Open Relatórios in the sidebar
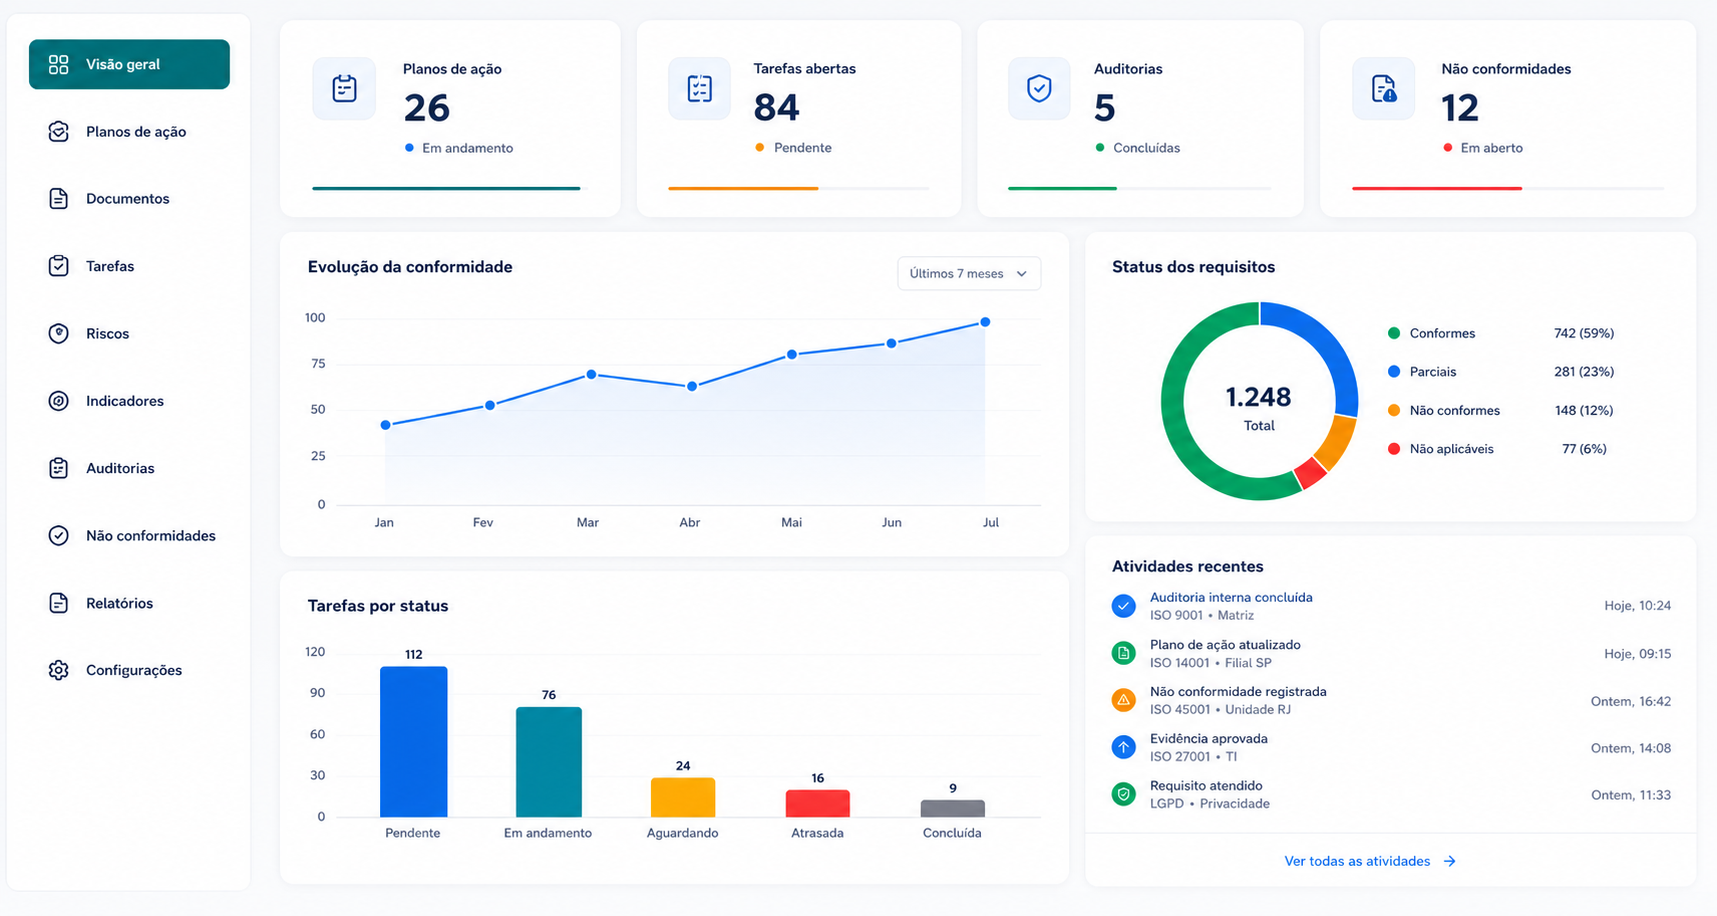This screenshot has width=1717, height=916. [x=129, y=602]
